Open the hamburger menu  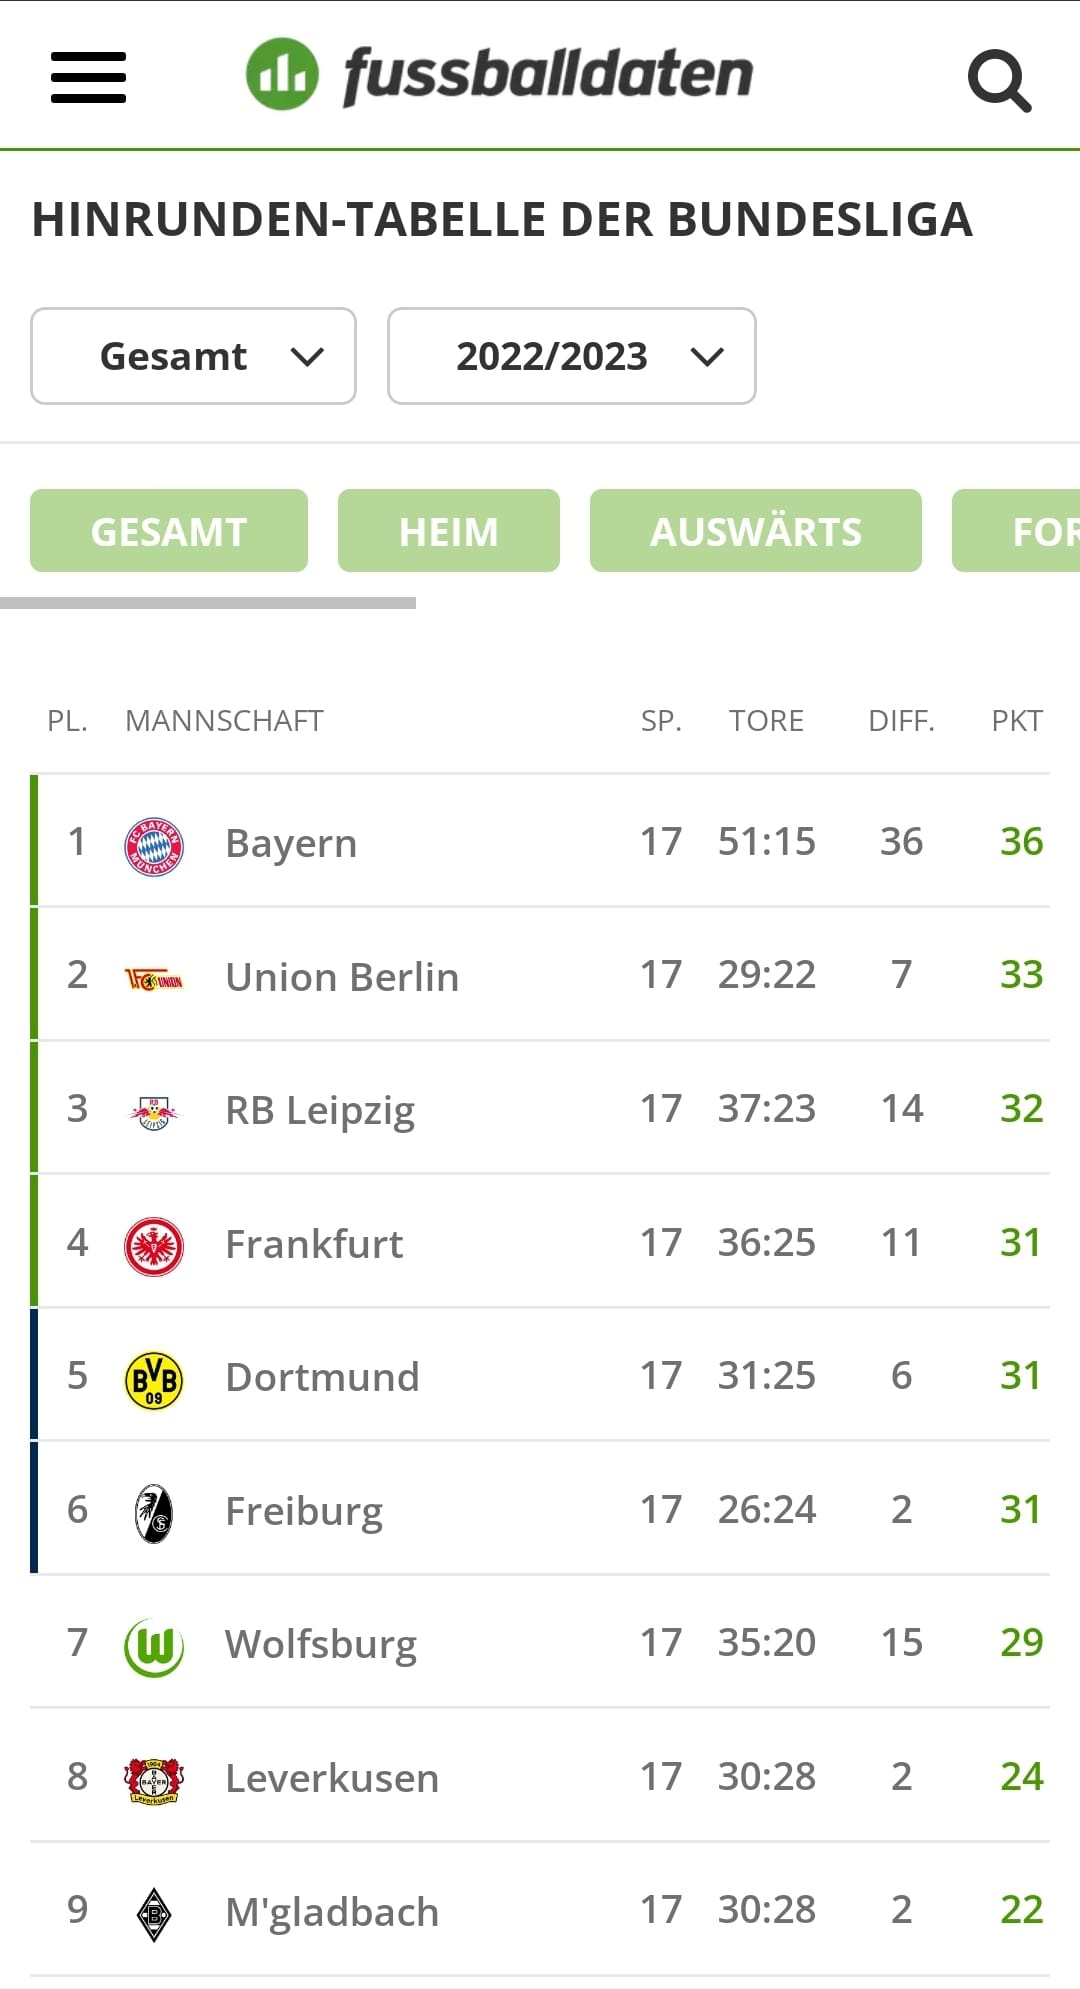click(x=88, y=77)
